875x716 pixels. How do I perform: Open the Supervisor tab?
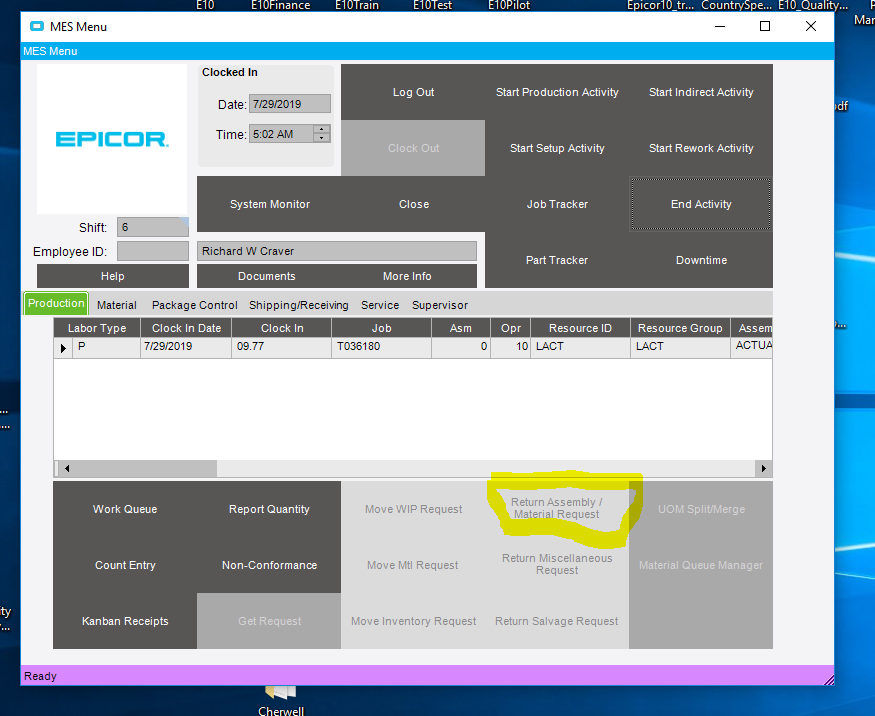440,305
